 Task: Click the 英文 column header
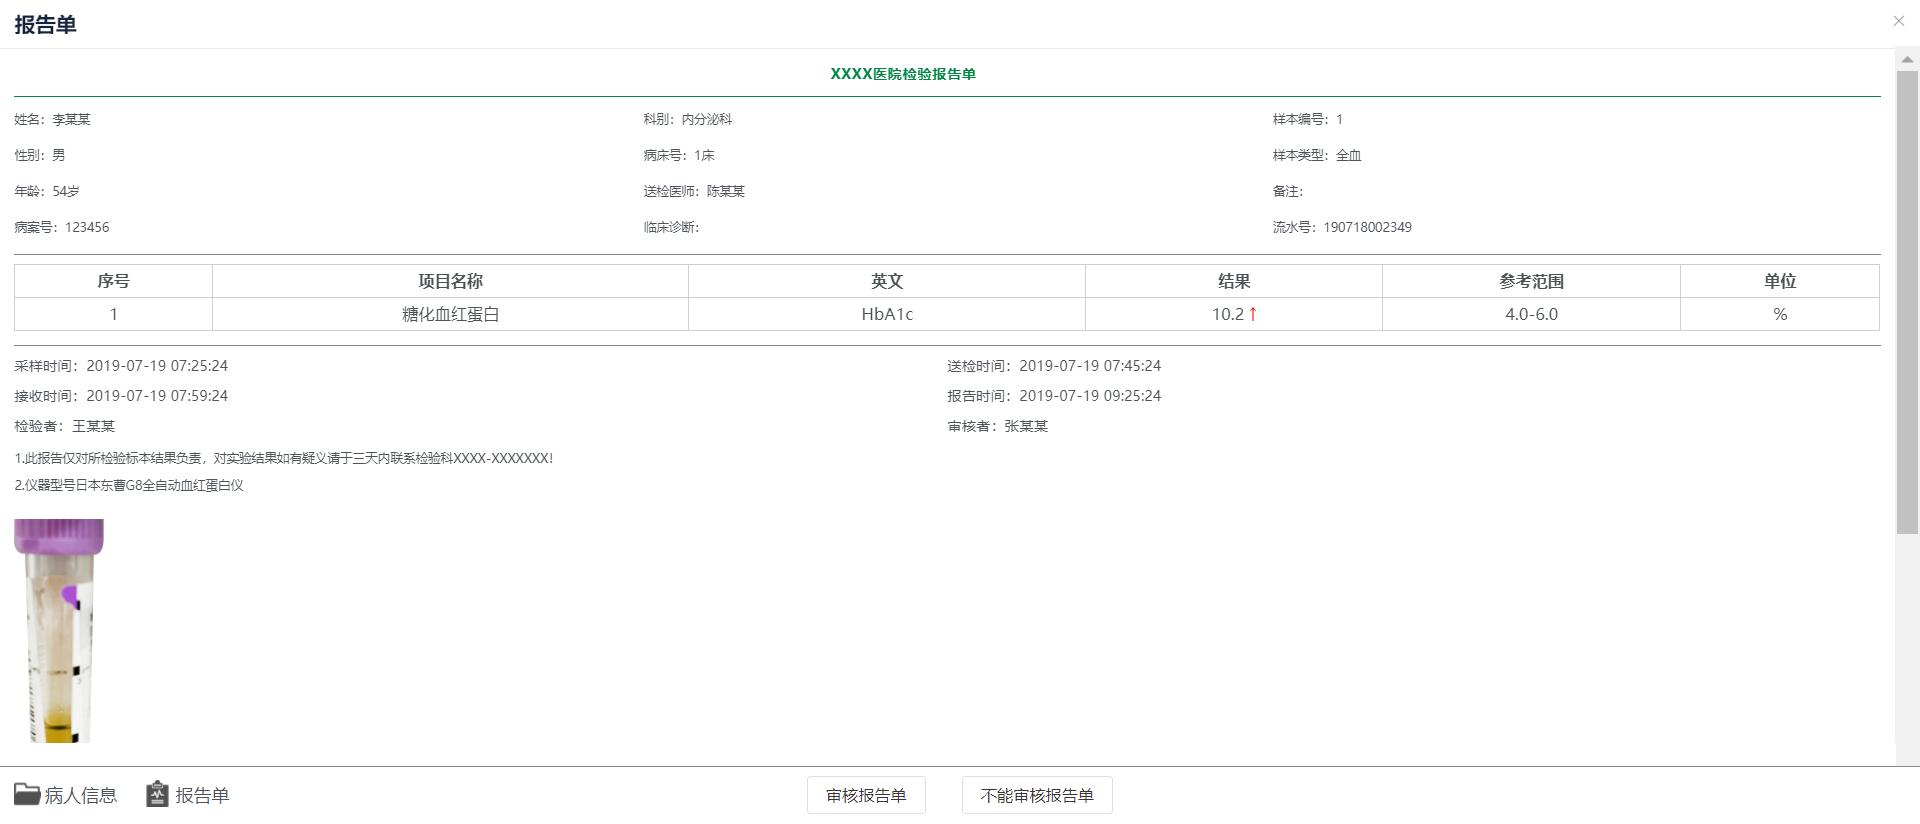886,281
